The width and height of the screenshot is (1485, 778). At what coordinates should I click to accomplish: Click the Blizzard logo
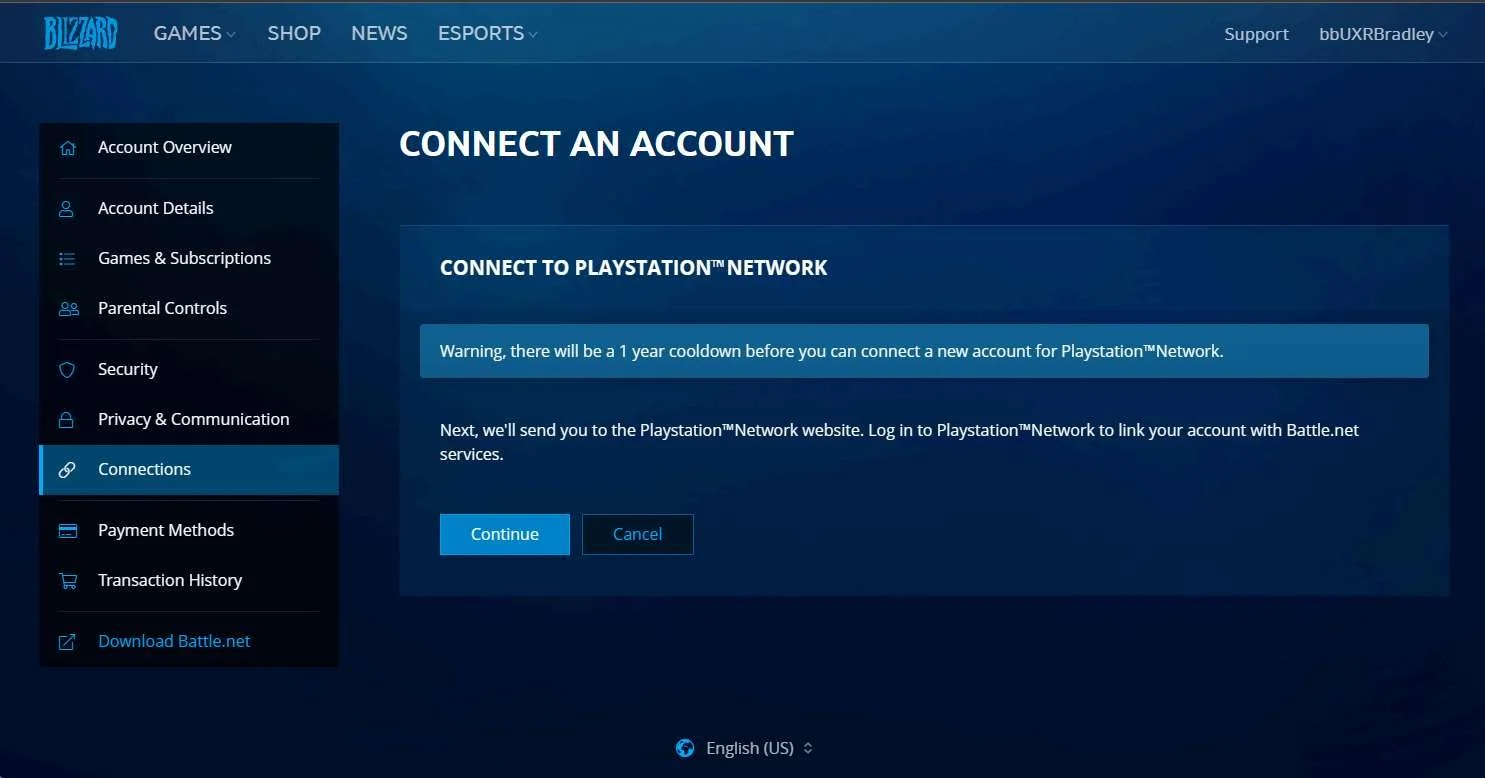coord(81,33)
